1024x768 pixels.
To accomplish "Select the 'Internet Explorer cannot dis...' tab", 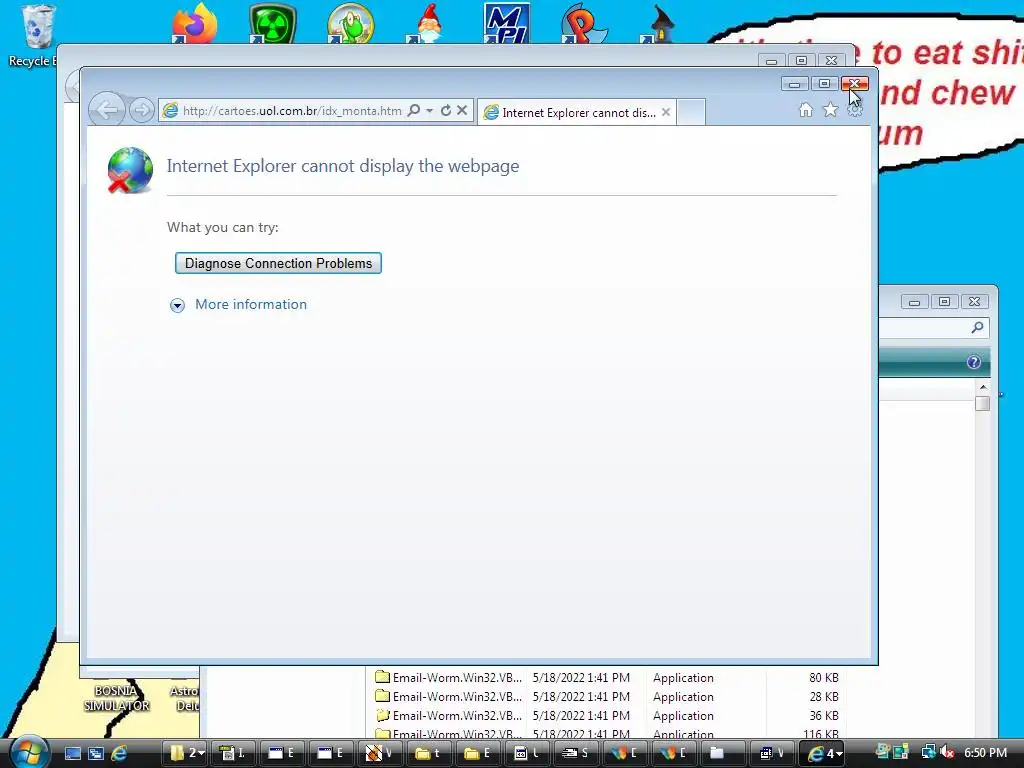I will (577, 112).
